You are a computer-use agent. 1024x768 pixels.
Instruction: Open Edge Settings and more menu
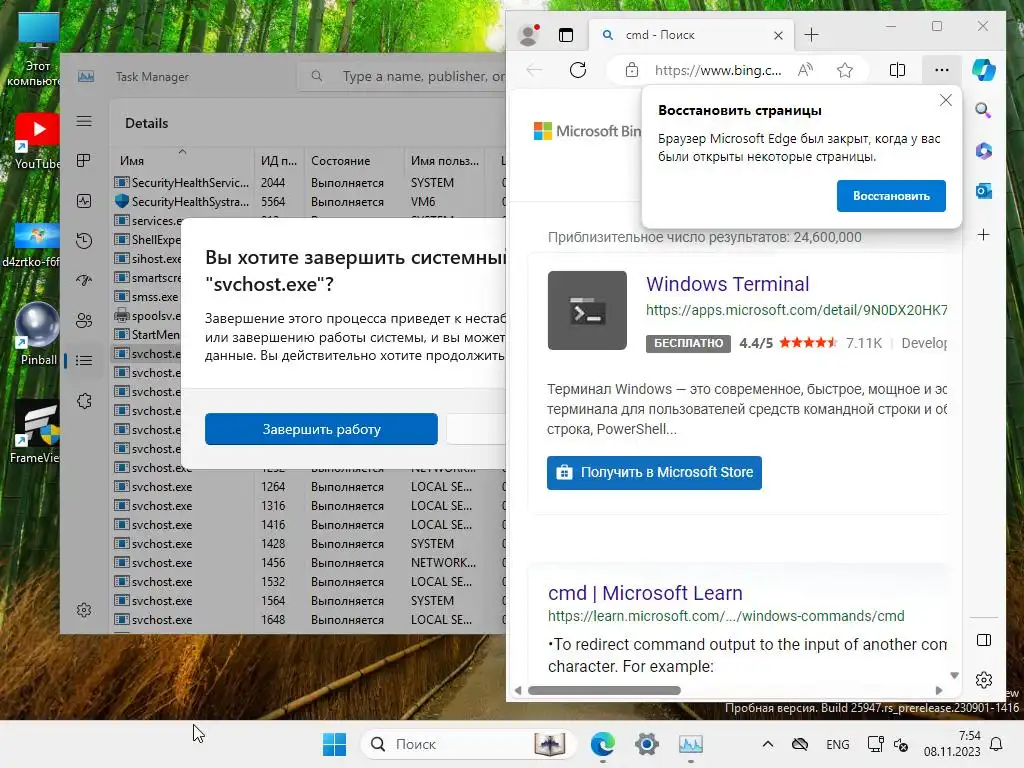click(941, 70)
